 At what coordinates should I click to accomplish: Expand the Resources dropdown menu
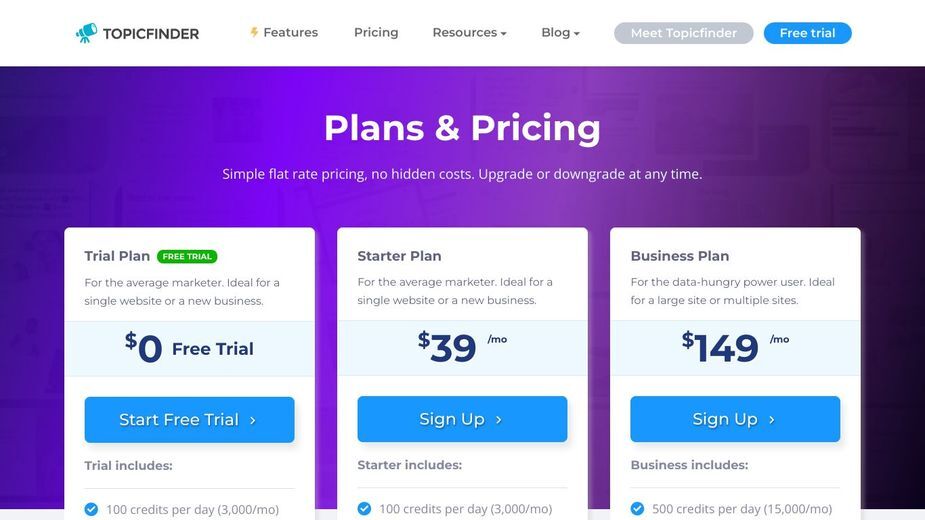tap(470, 32)
